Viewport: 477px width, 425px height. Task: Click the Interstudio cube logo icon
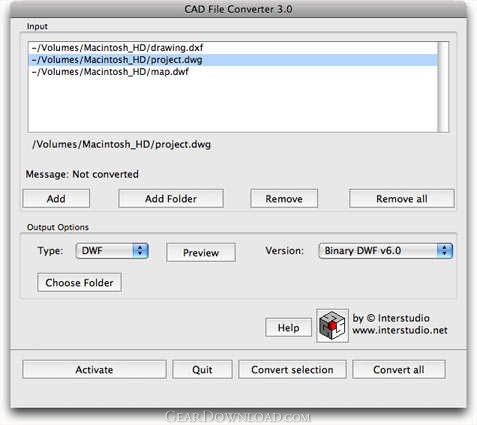[x=332, y=325]
